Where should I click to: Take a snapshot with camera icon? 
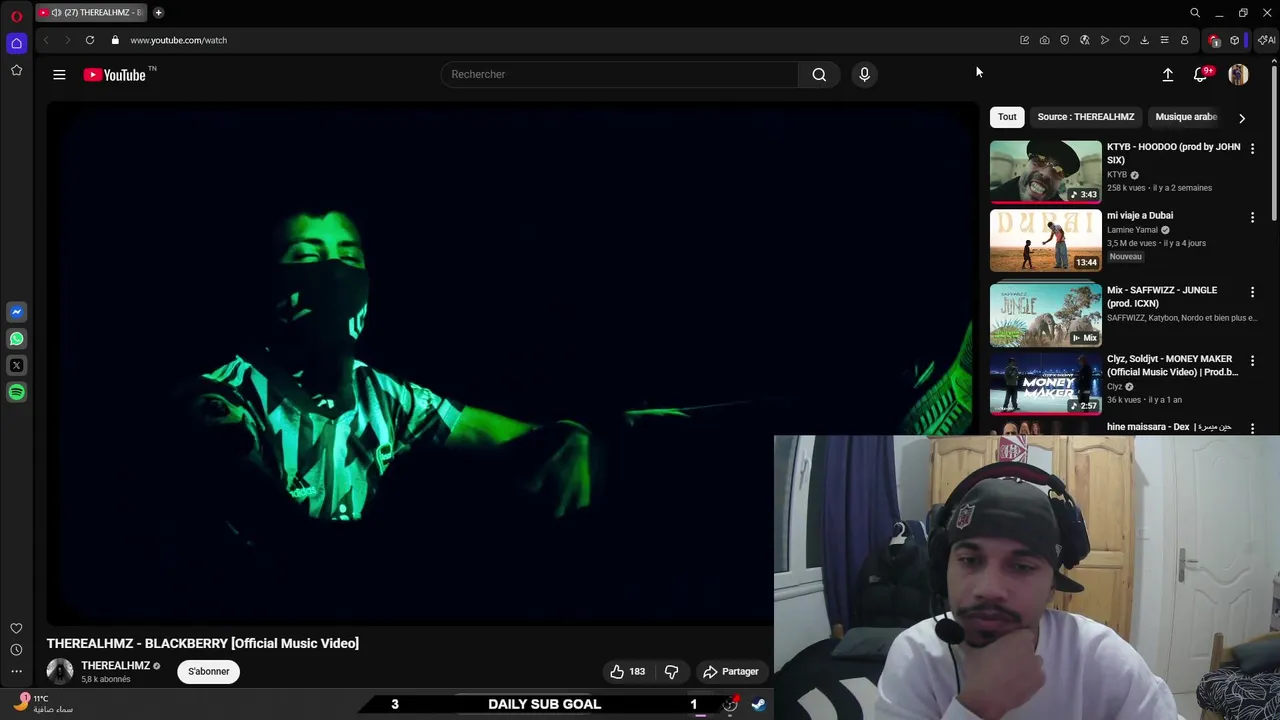tap(1044, 40)
